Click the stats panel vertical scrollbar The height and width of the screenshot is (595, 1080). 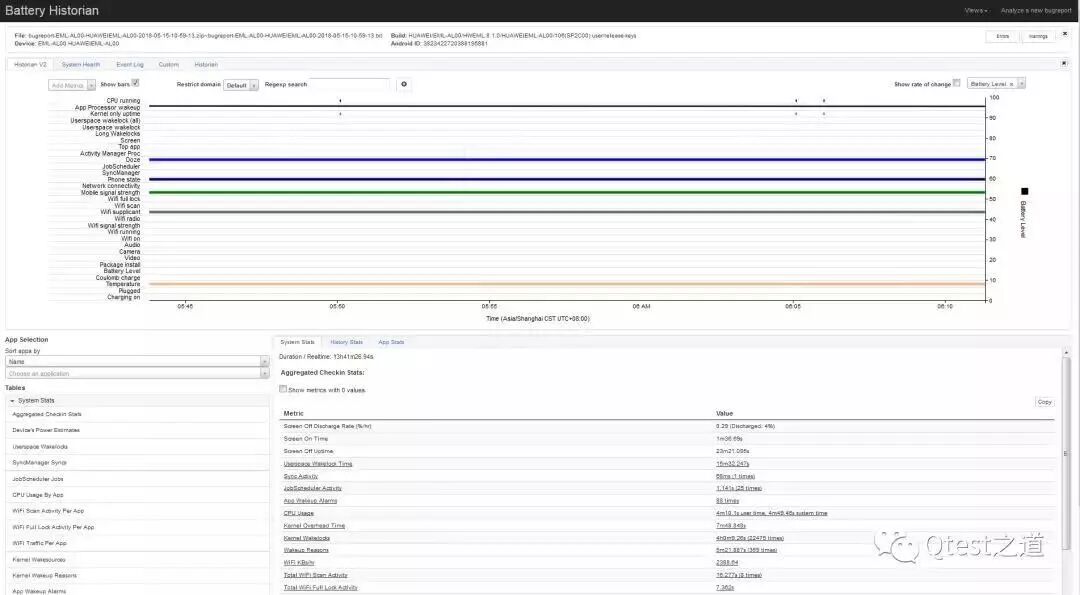coord(1066,455)
